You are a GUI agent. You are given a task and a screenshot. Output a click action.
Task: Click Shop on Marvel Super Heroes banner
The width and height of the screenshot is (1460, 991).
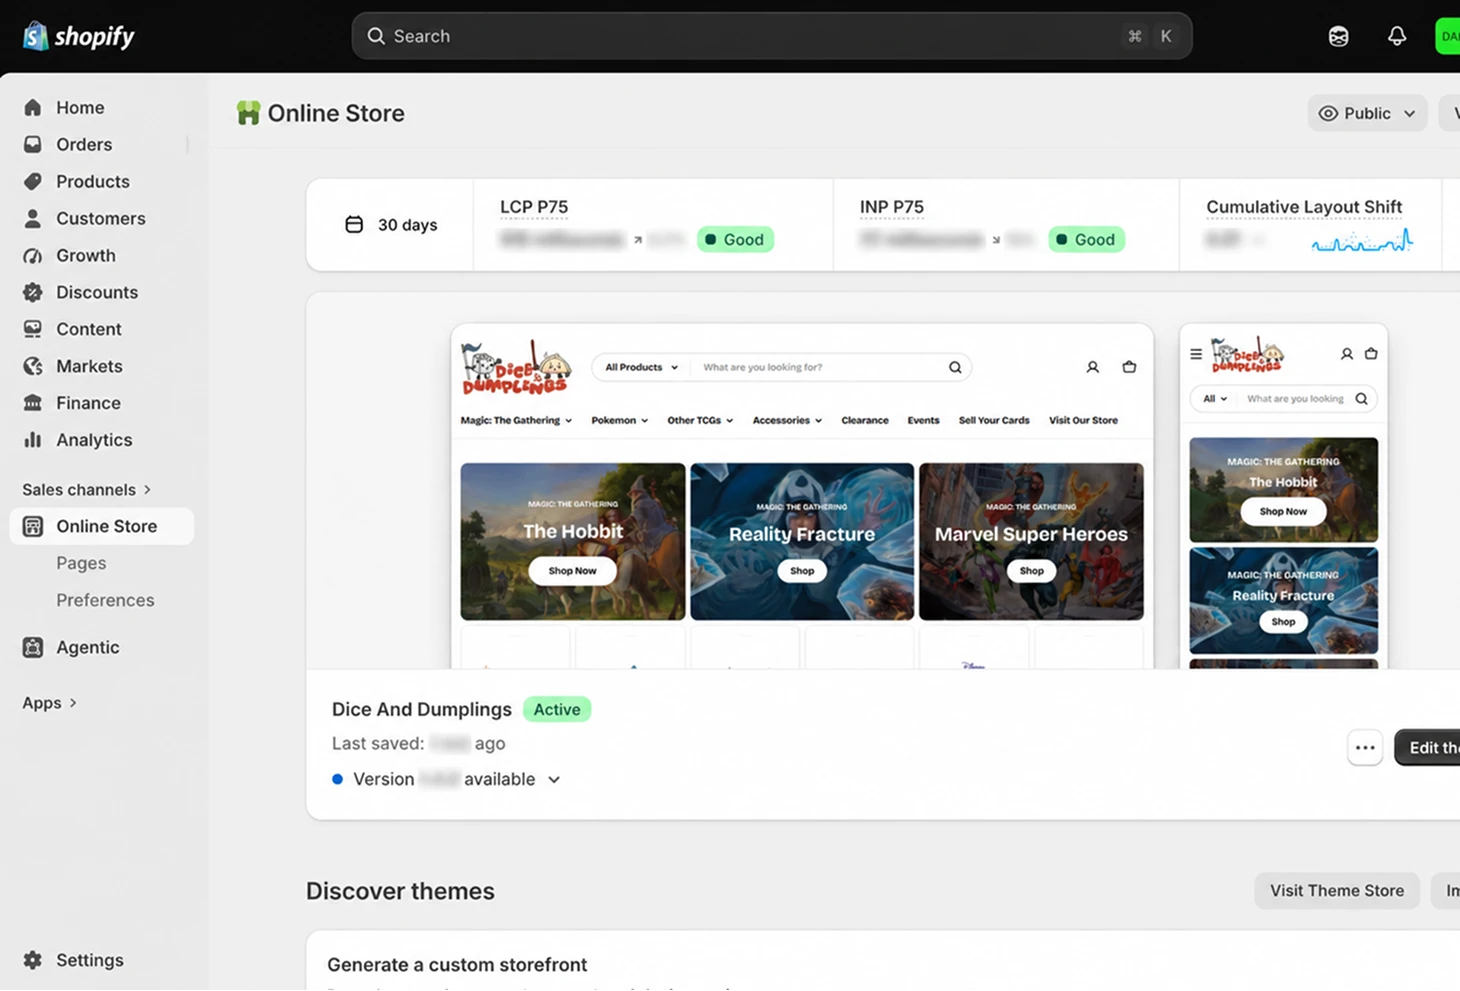click(x=1031, y=571)
